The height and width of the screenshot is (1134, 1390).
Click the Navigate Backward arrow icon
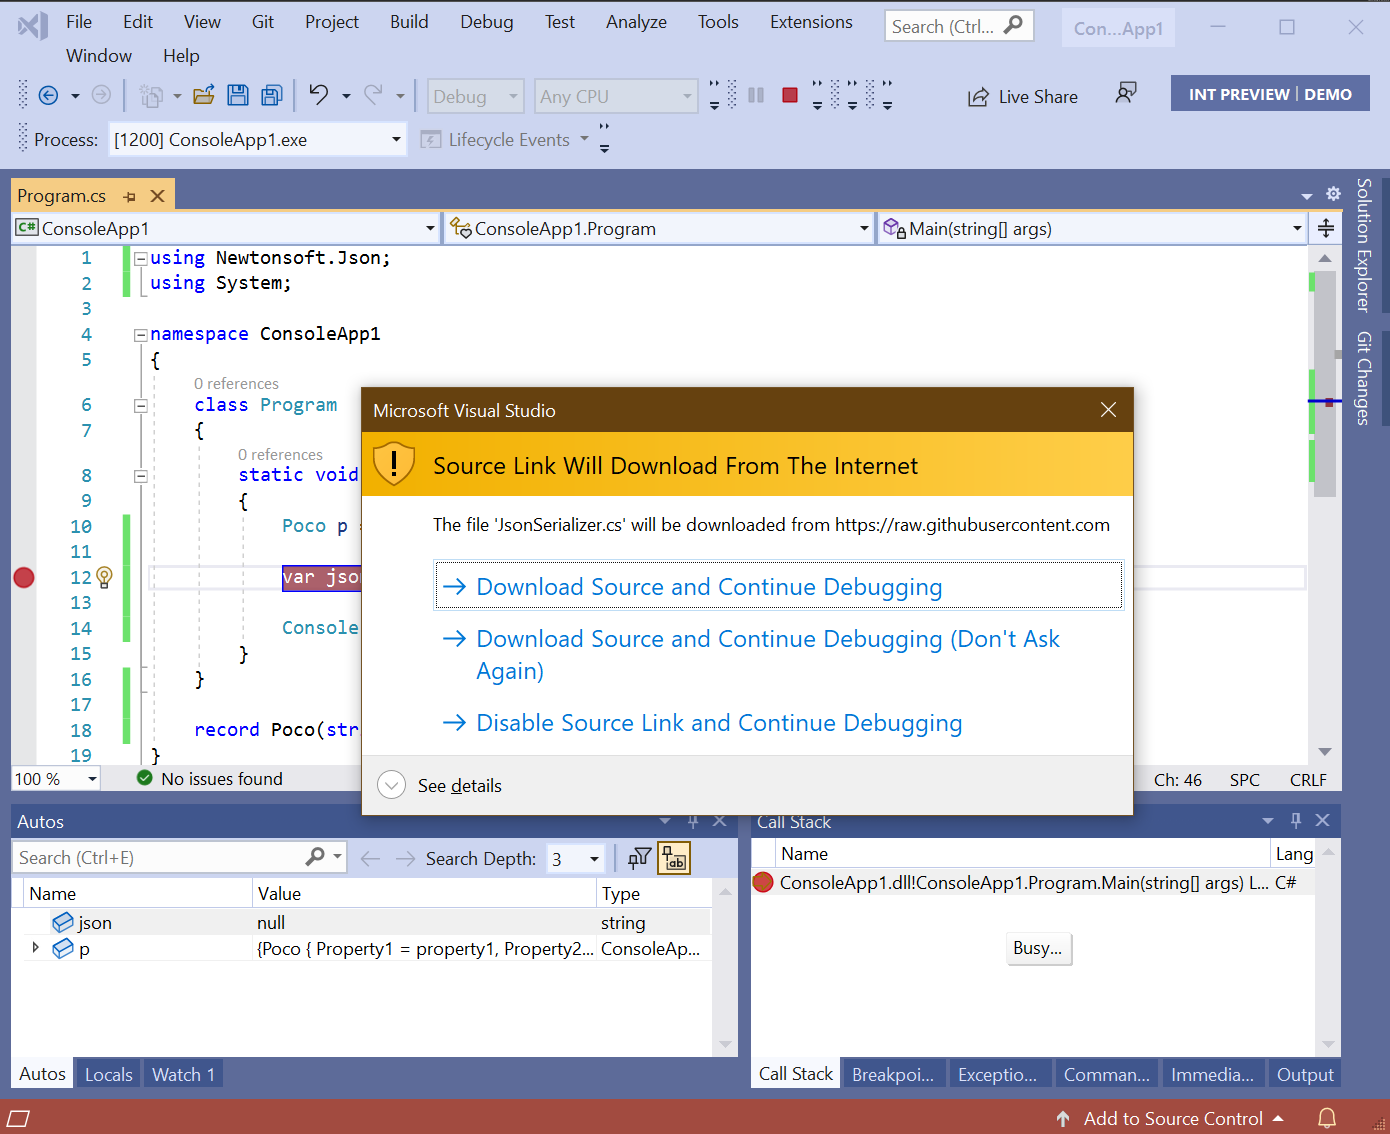[x=48, y=95]
